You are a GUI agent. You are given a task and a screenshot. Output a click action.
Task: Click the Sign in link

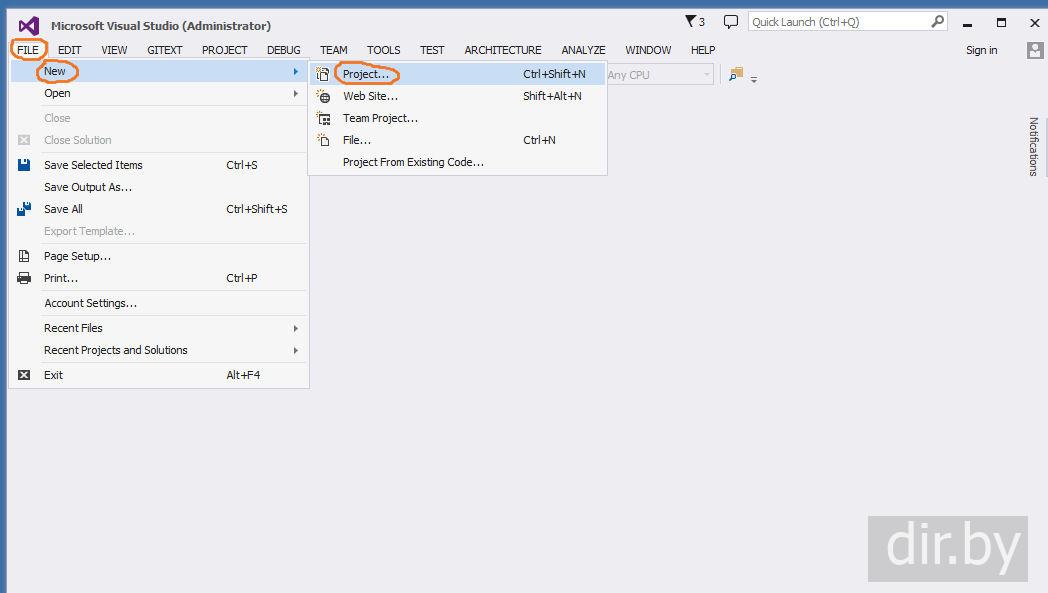(x=981, y=50)
